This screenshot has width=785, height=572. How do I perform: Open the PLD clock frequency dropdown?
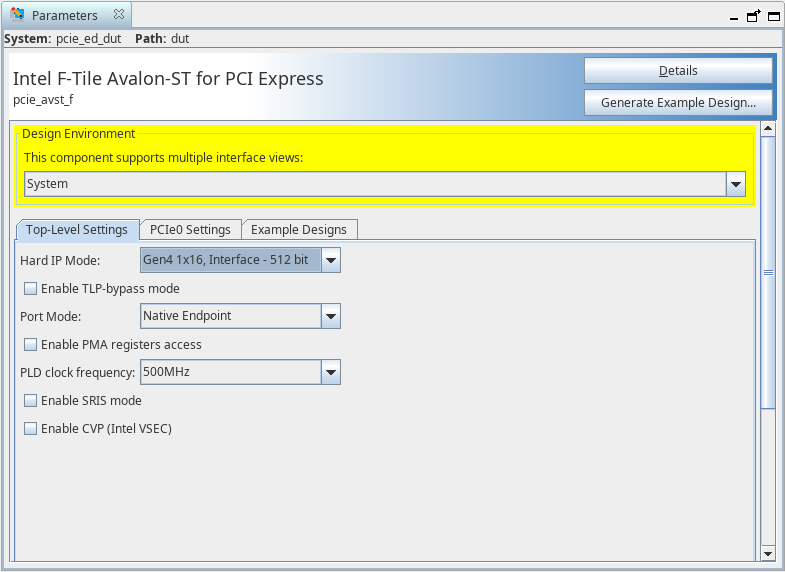331,373
